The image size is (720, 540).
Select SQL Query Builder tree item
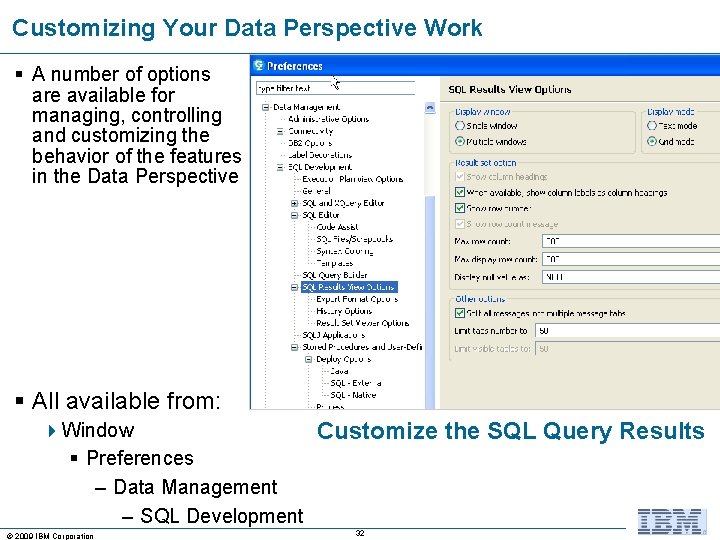(x=335, y=275)
